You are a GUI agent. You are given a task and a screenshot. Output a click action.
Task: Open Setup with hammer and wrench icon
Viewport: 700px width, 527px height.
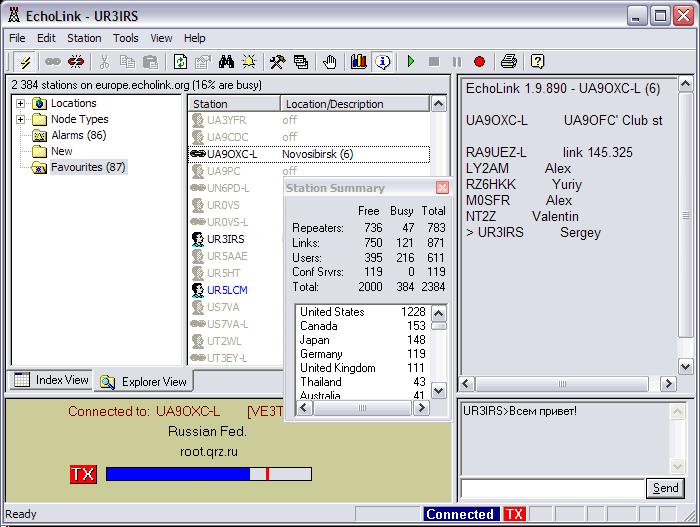(x=278, y=62)
